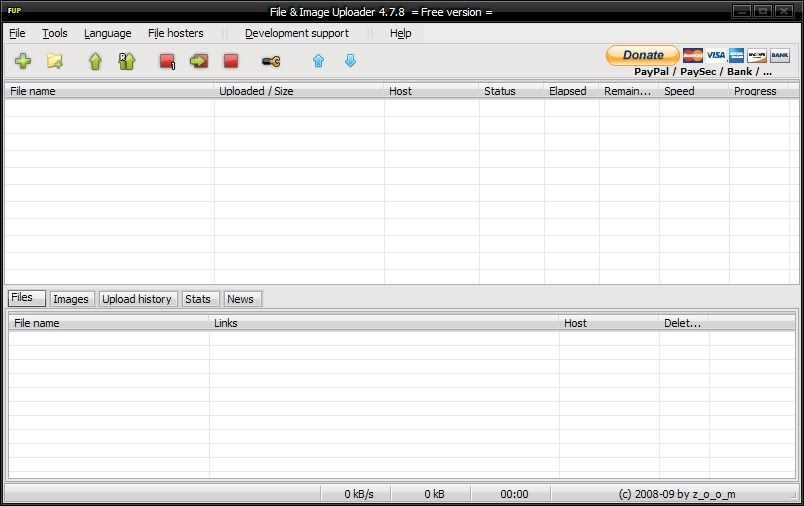Click the 0 kB status bar field

point(431,494)
